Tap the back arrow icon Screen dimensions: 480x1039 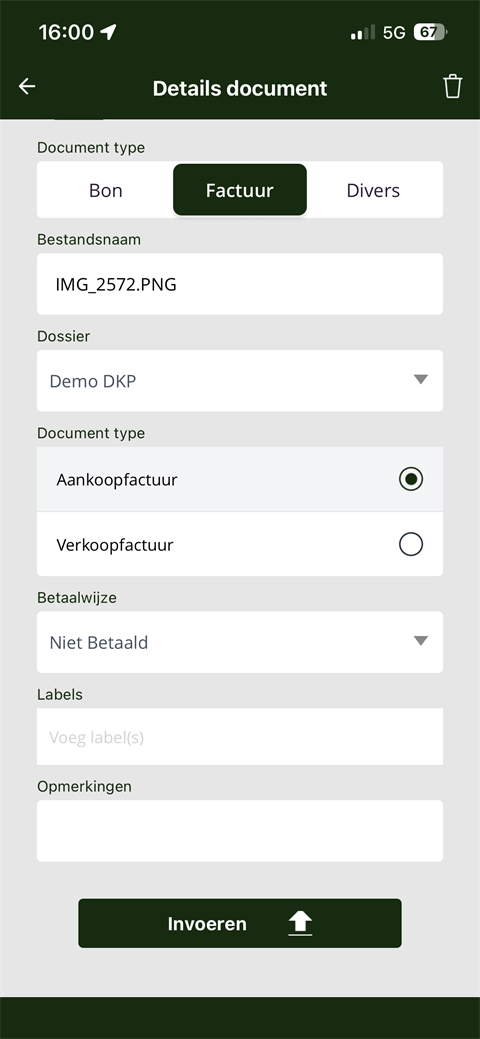point(27,86)
